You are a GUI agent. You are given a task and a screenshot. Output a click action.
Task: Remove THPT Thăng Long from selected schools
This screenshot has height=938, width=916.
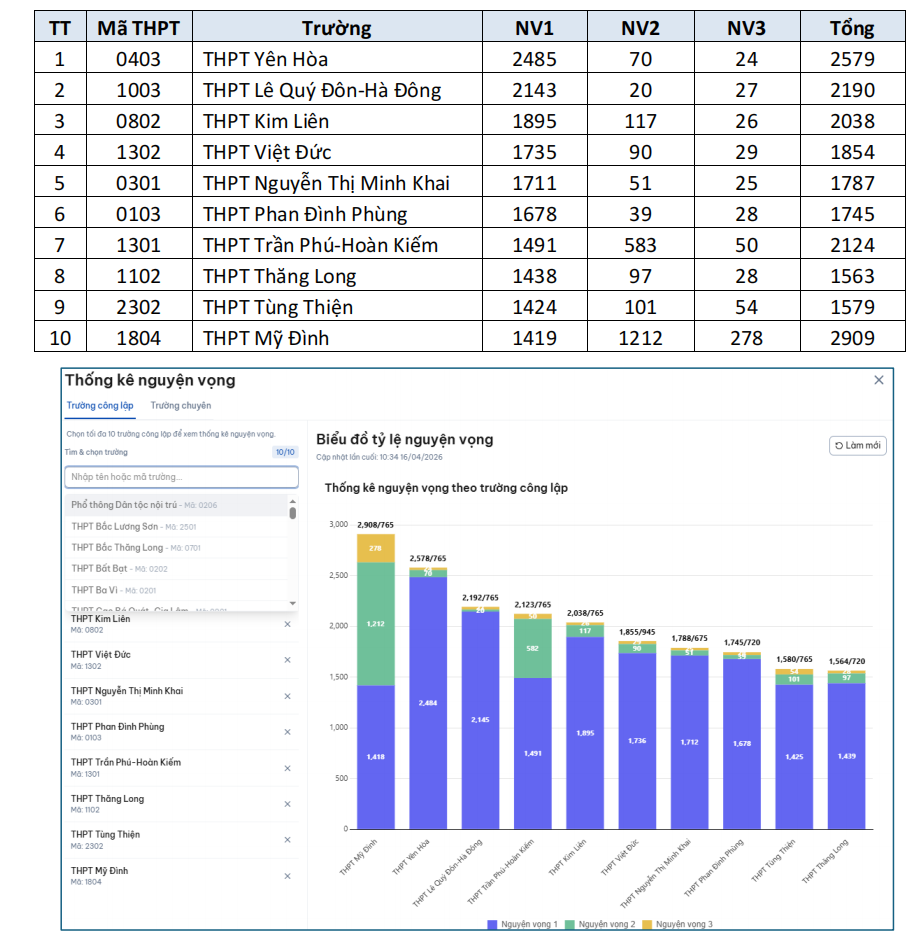pos(287,803)
